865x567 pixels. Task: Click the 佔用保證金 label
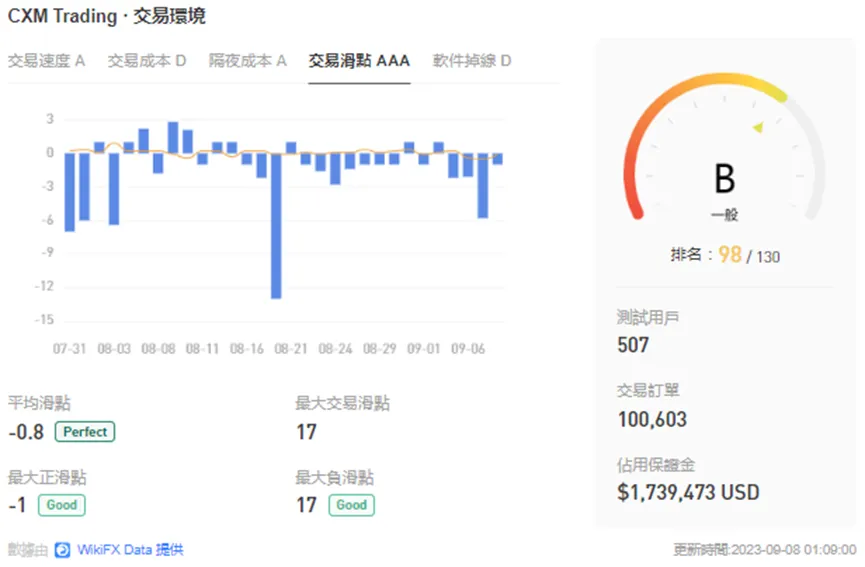point(655,465)
